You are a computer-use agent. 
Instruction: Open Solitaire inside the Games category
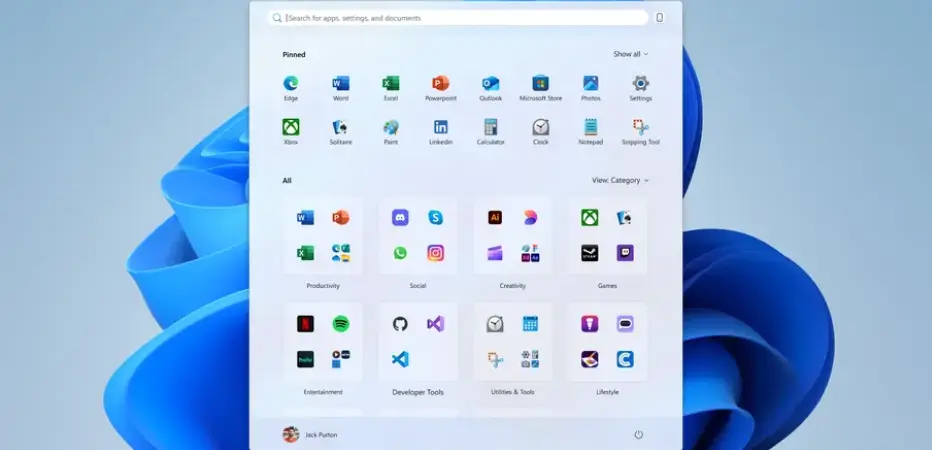click(625, 218)
